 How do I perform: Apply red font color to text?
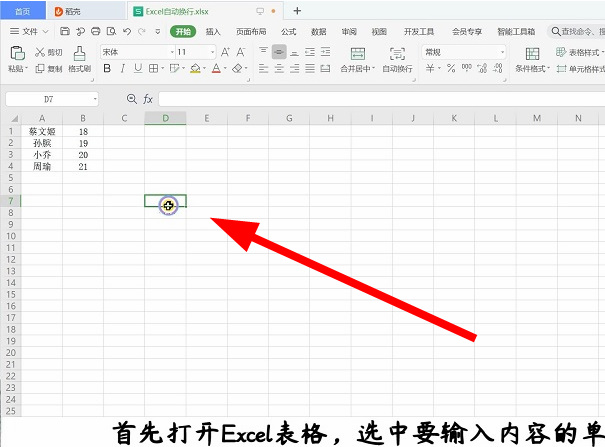[x=216, y=69]
